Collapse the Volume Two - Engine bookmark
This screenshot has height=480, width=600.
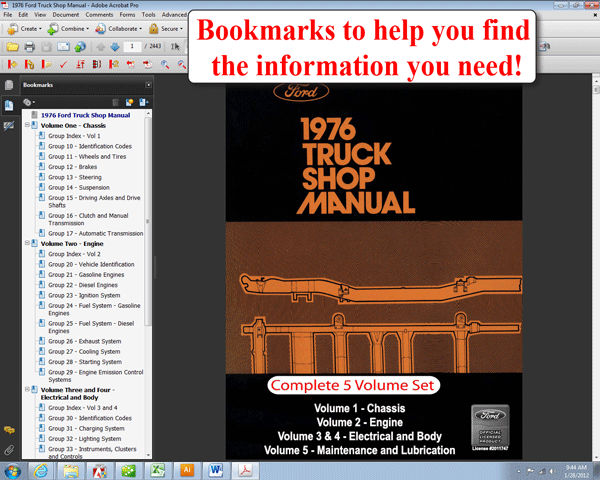[27, 243]
